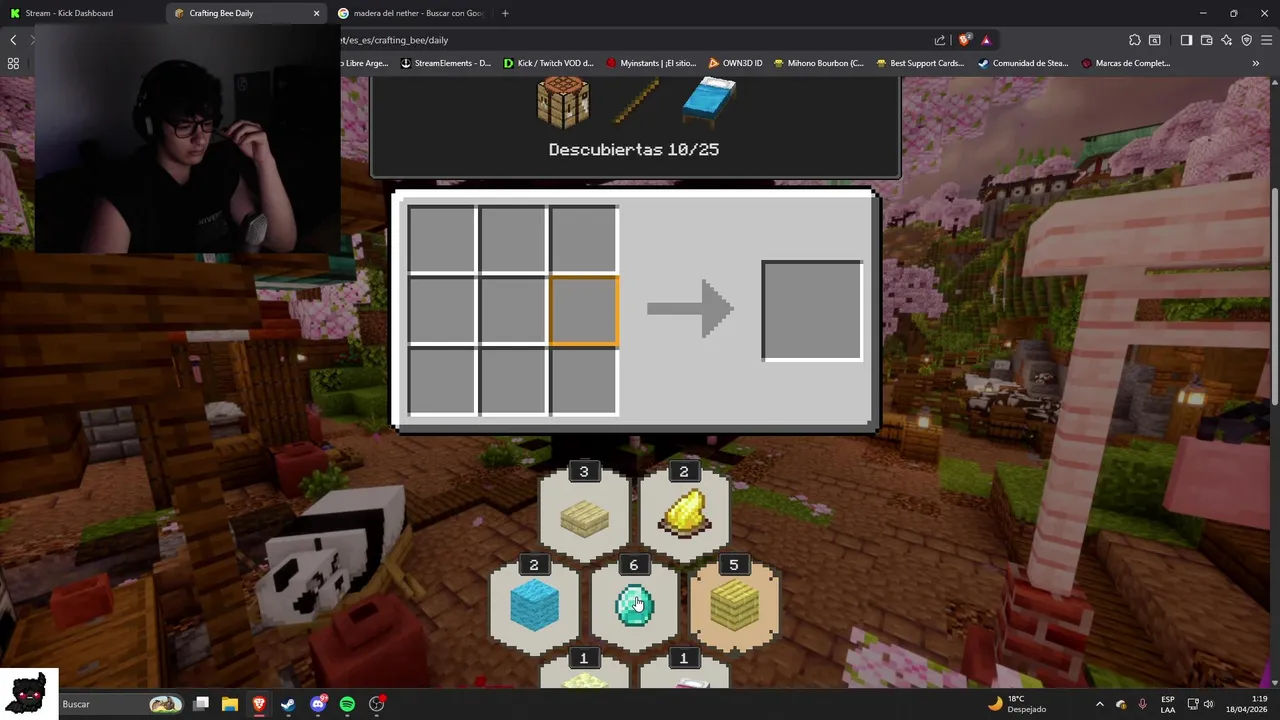Pick the diamond gem ingredient with count 6
The width and height of the screenshot is (1280, 720).
pos(634,606)
